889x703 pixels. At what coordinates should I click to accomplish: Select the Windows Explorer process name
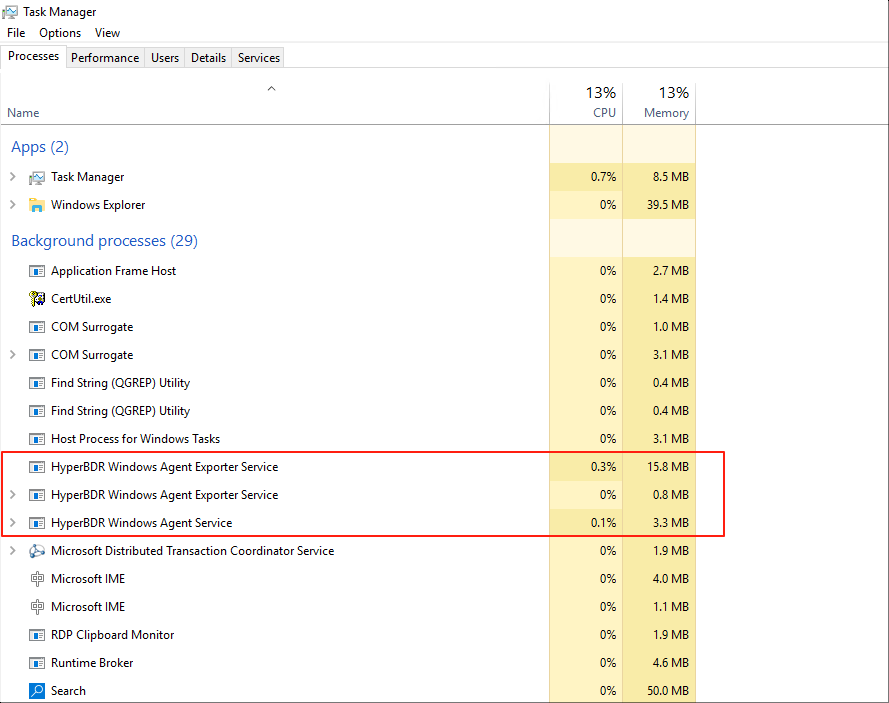pyautogui.click(x=98, y=205)
